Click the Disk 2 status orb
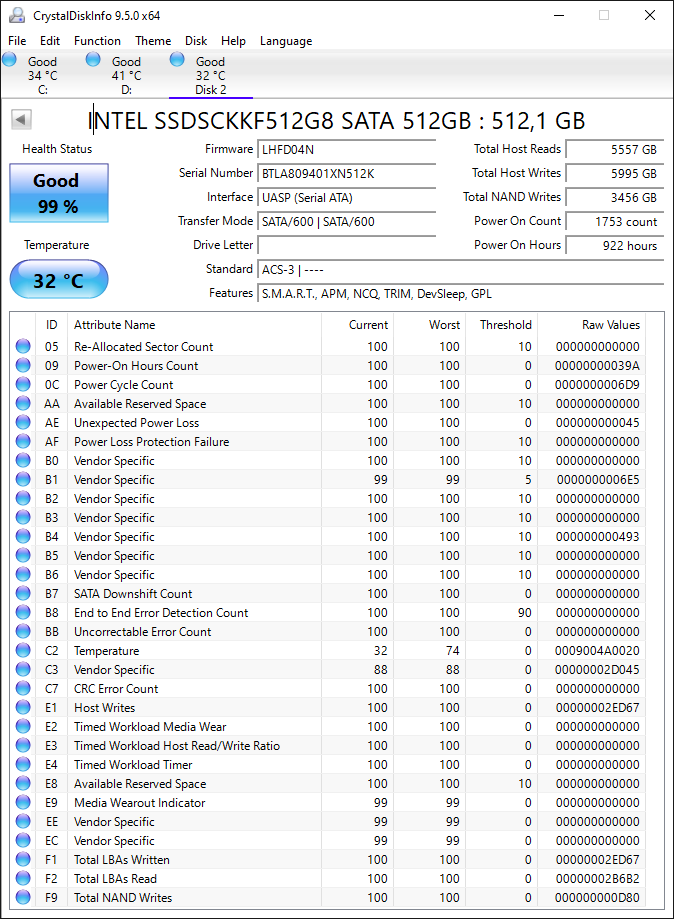The height and width of the screenshot is (919, 674). click(x=177, y=60)
